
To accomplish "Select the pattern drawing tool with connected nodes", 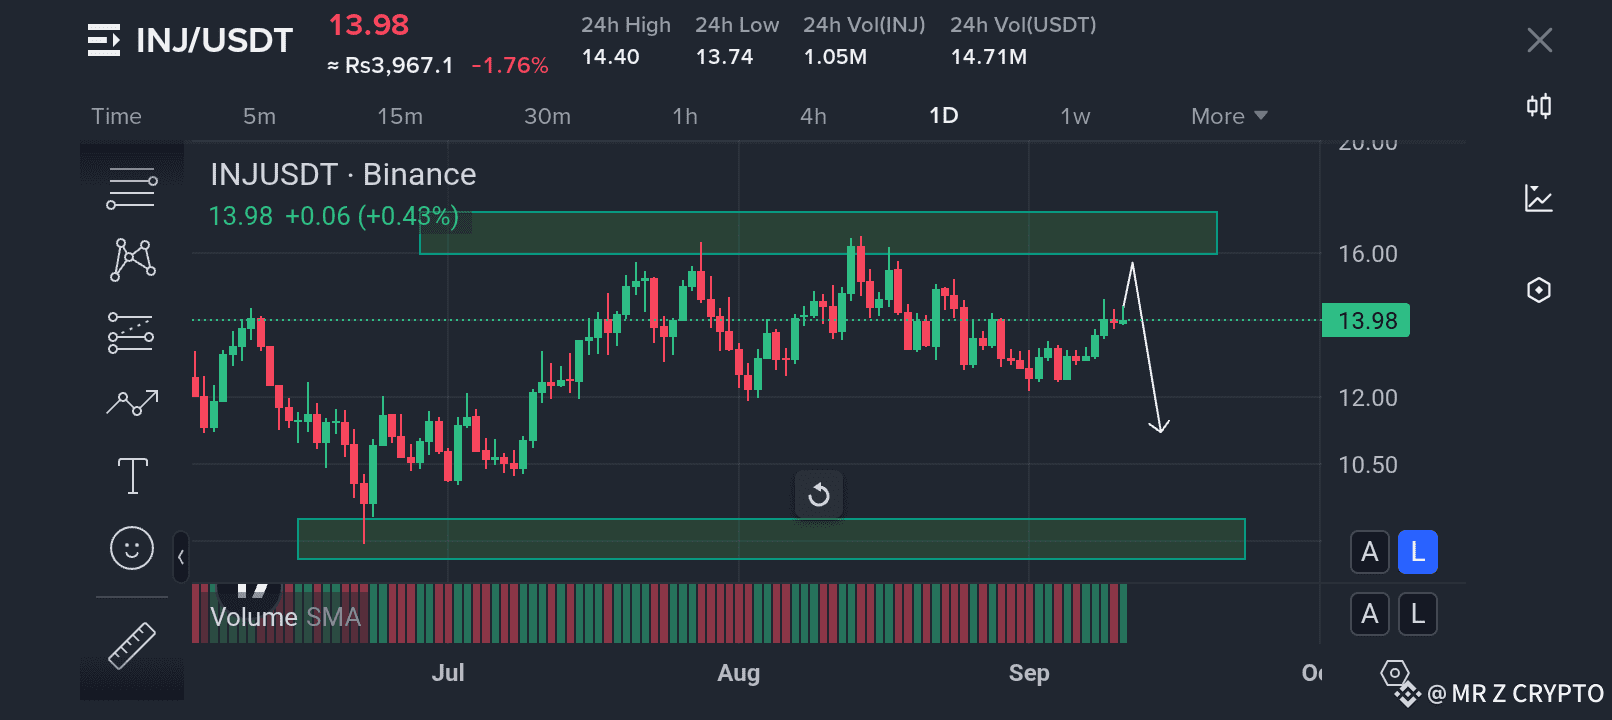I will pyautogui.click(x=132, y=259).
